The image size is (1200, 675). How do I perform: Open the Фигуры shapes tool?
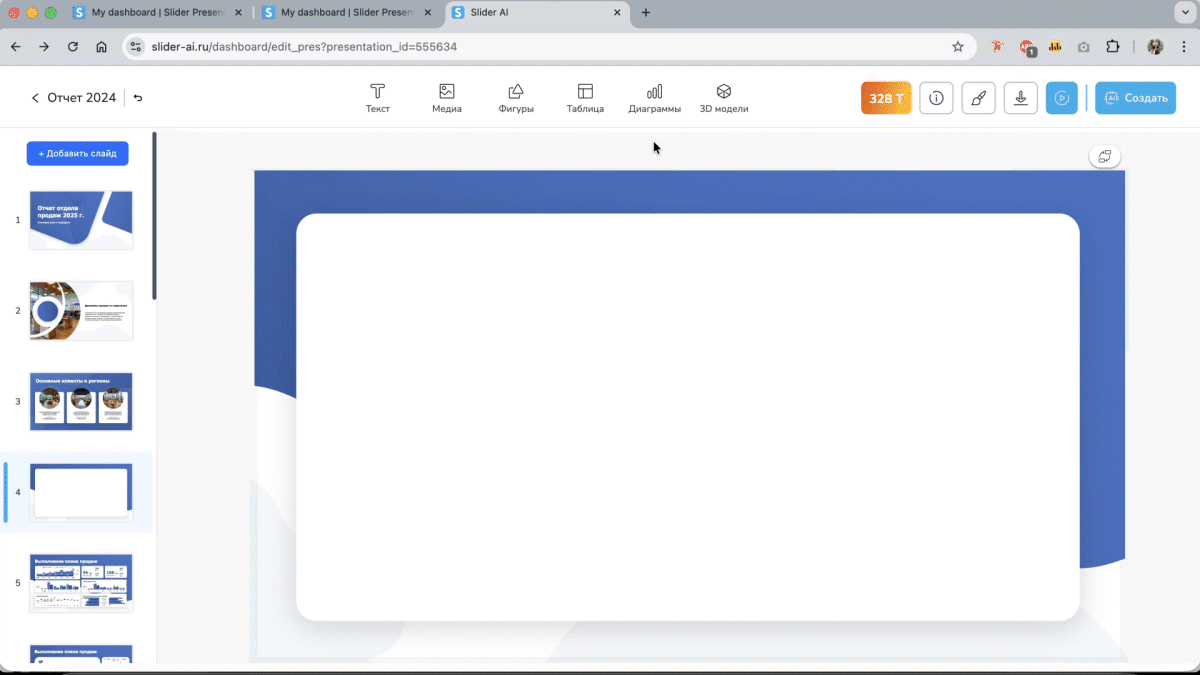(516, 98)
